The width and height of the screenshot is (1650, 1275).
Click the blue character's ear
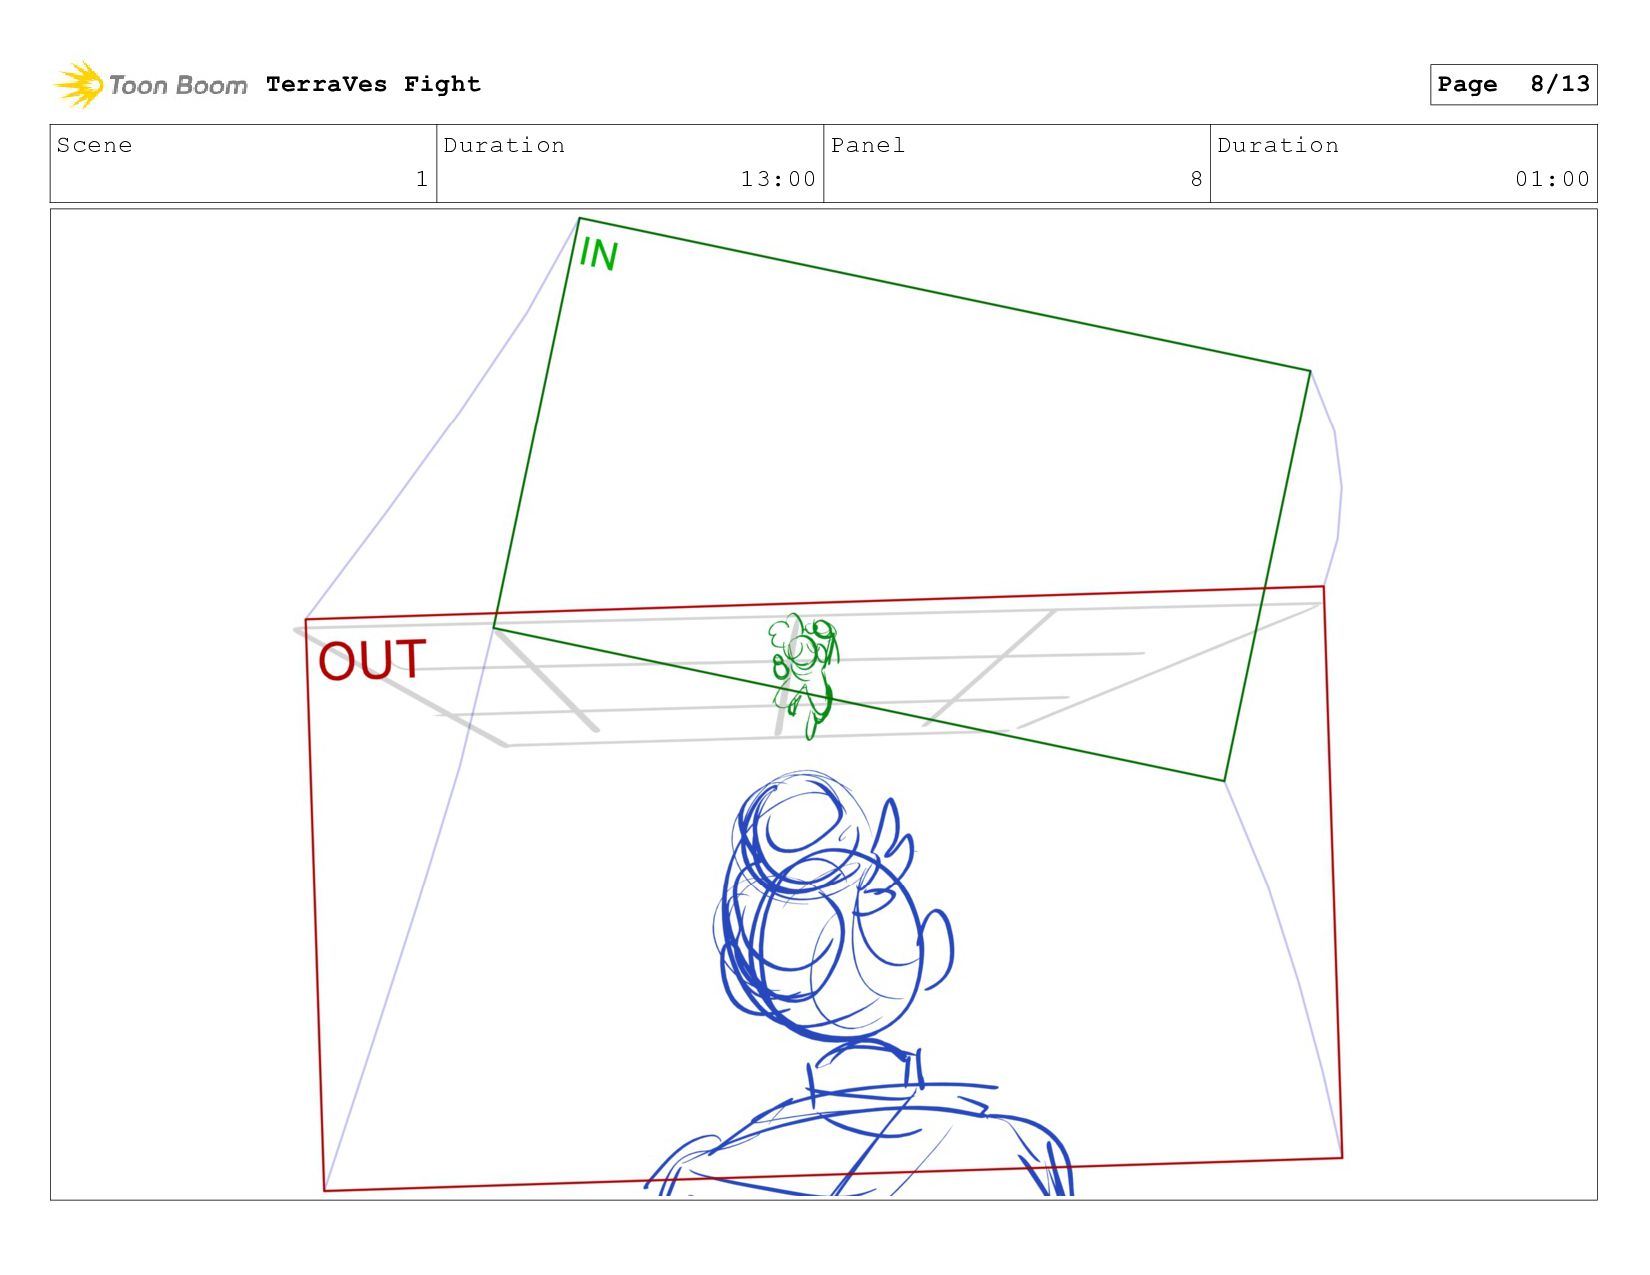pos(937,949)
